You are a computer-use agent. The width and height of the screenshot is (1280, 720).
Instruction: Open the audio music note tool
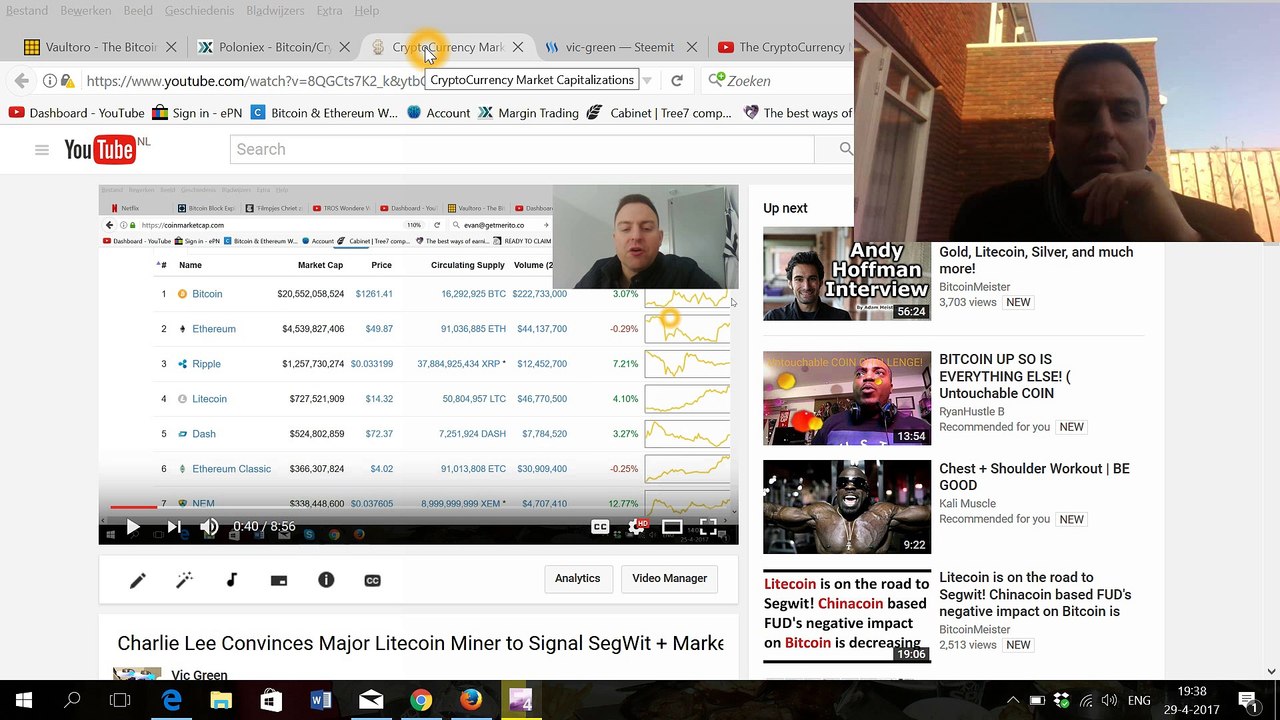point(232,580)
